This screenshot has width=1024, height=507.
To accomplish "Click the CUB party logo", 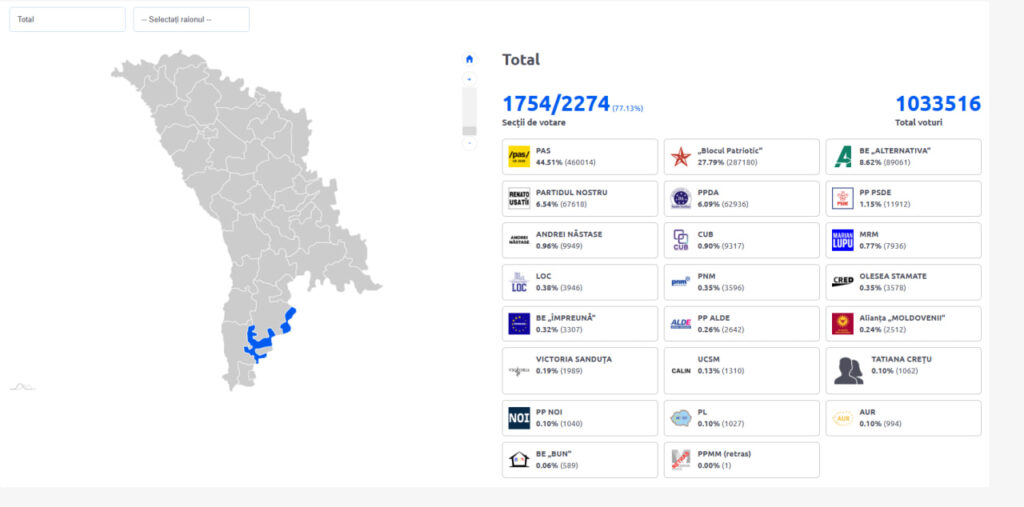I will (680, 240).
